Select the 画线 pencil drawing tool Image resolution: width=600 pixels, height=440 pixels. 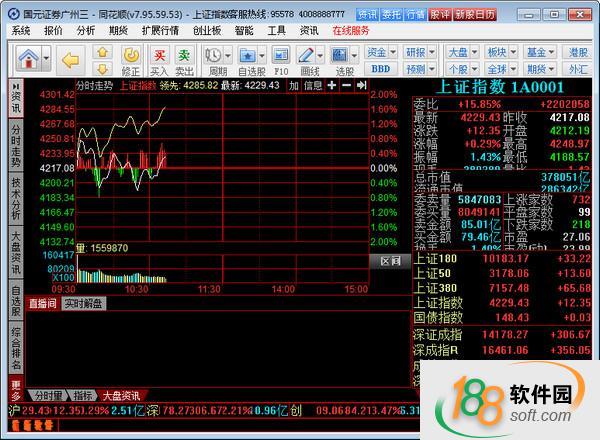tap(306, 56)
